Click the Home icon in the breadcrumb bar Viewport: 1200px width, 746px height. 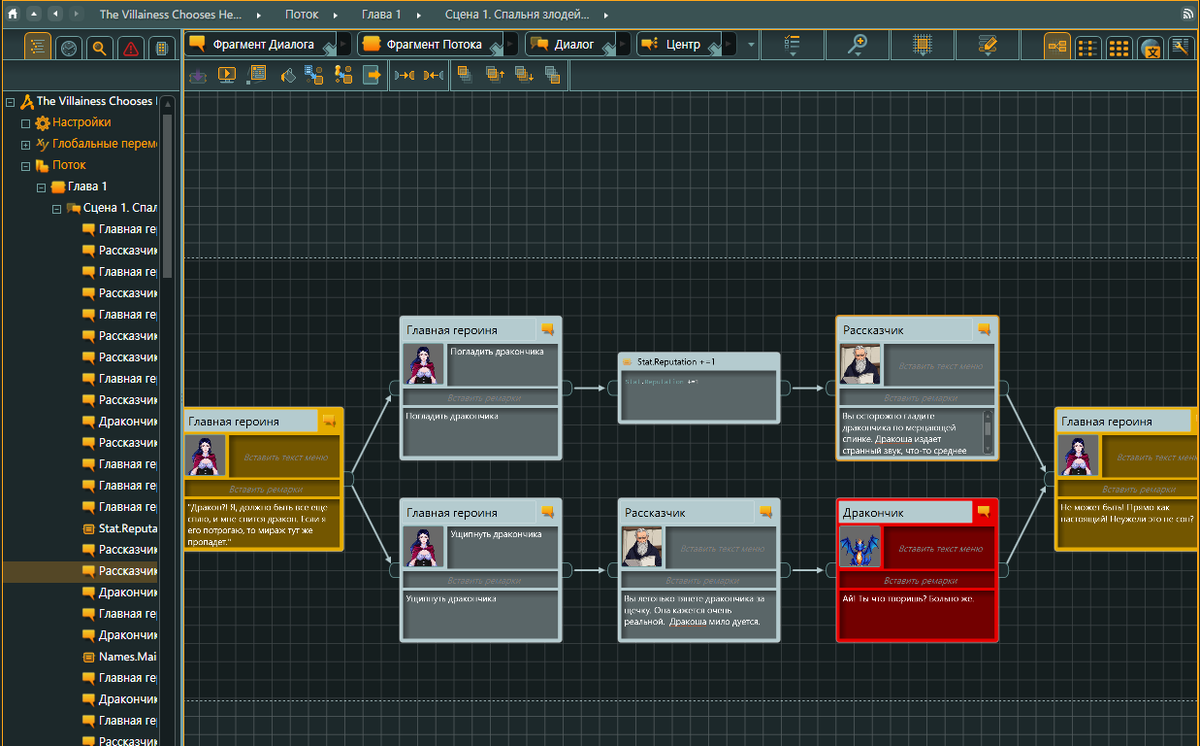13,15
